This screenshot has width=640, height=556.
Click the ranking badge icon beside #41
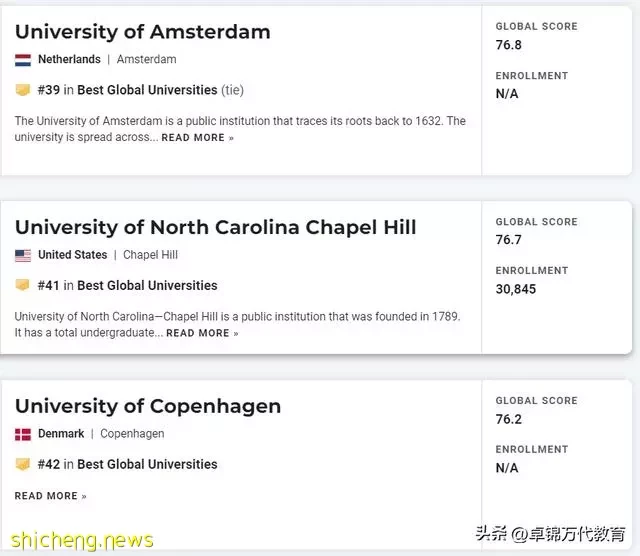23,285
